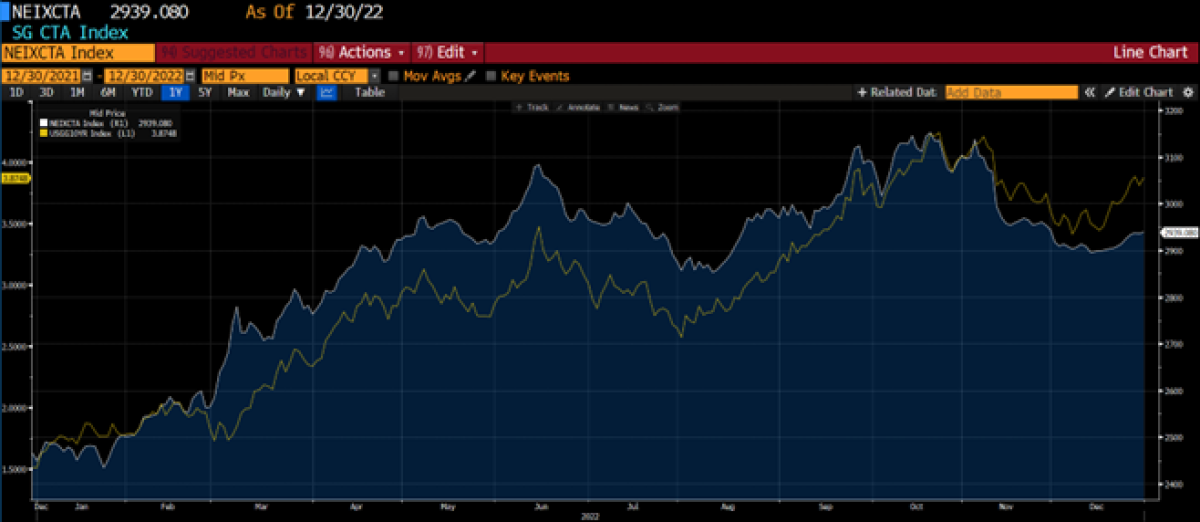Viewport: 1200px width, 522px height.
Task: Click the white NEIXCTA Index legend swatch
Action: [43, 123]
